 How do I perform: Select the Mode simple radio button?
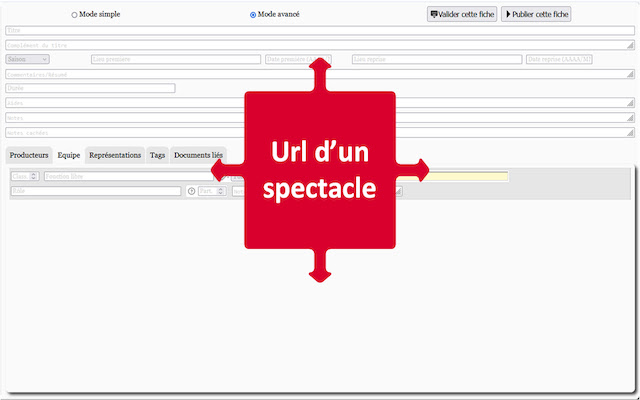[x=74, y=15]
